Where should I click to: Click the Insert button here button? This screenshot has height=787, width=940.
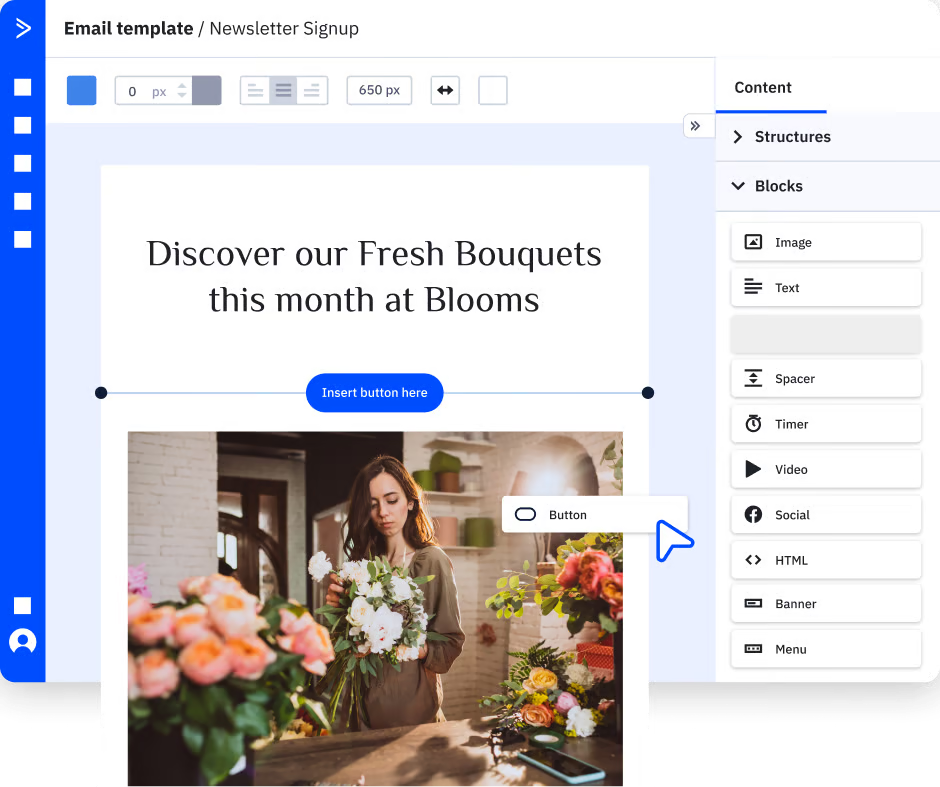click(374, 392)
